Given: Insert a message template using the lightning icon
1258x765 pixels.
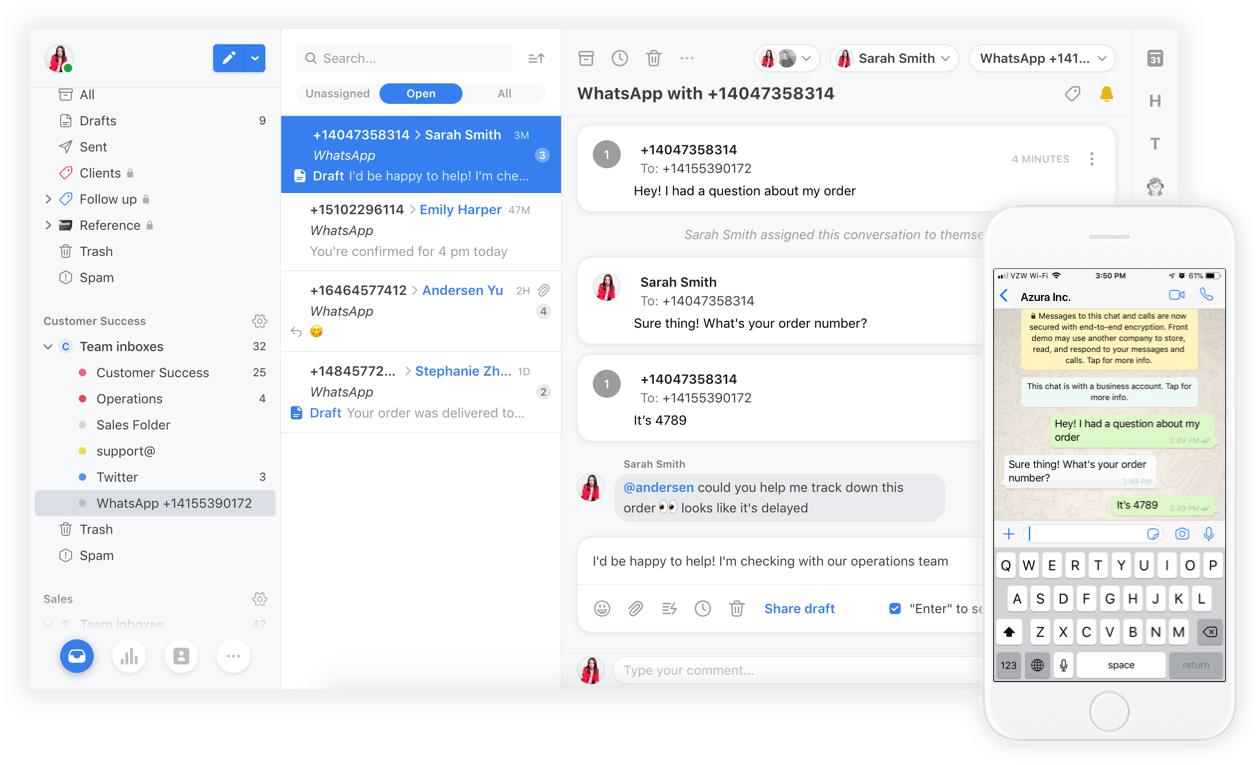Looking at the screenshot, I should tap(669, 608).
